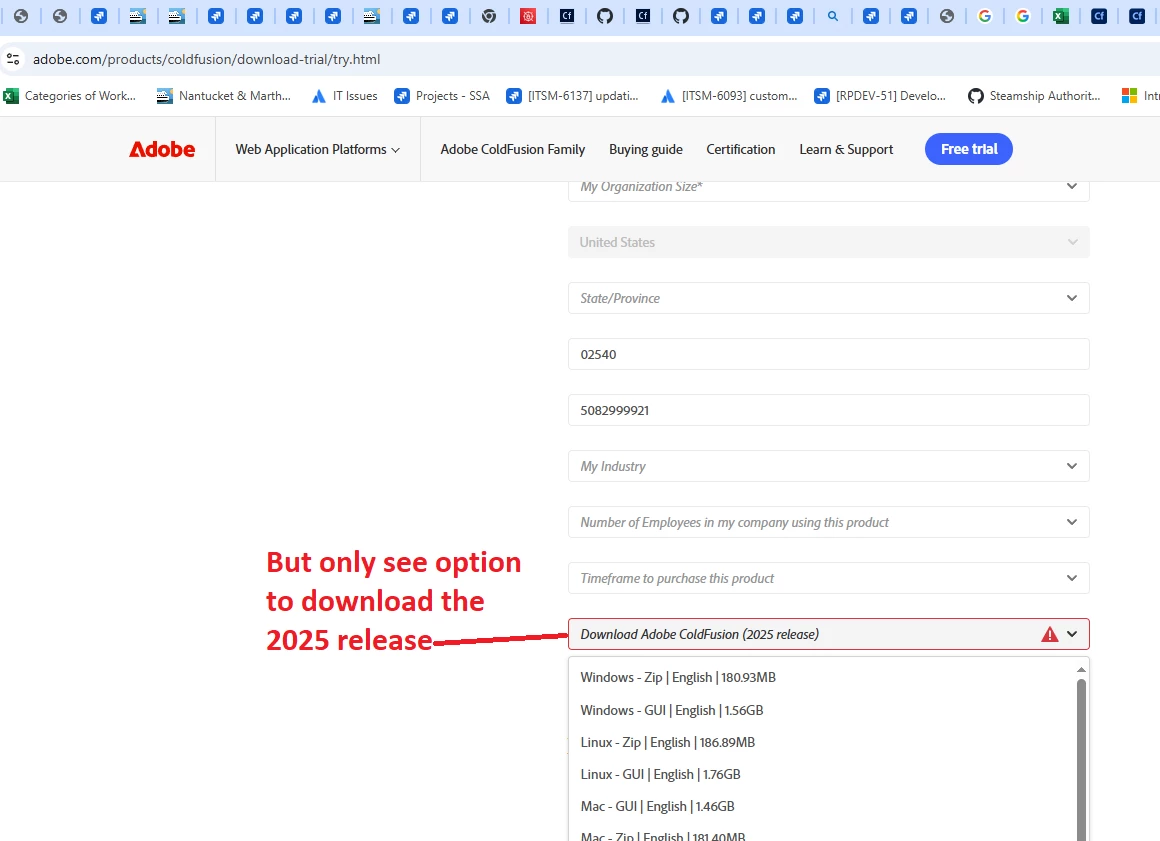Open the [RPDEV-51] bookmark
Image resolution: width=1160 pixels, height=841 pixels.
coord(880,95)
